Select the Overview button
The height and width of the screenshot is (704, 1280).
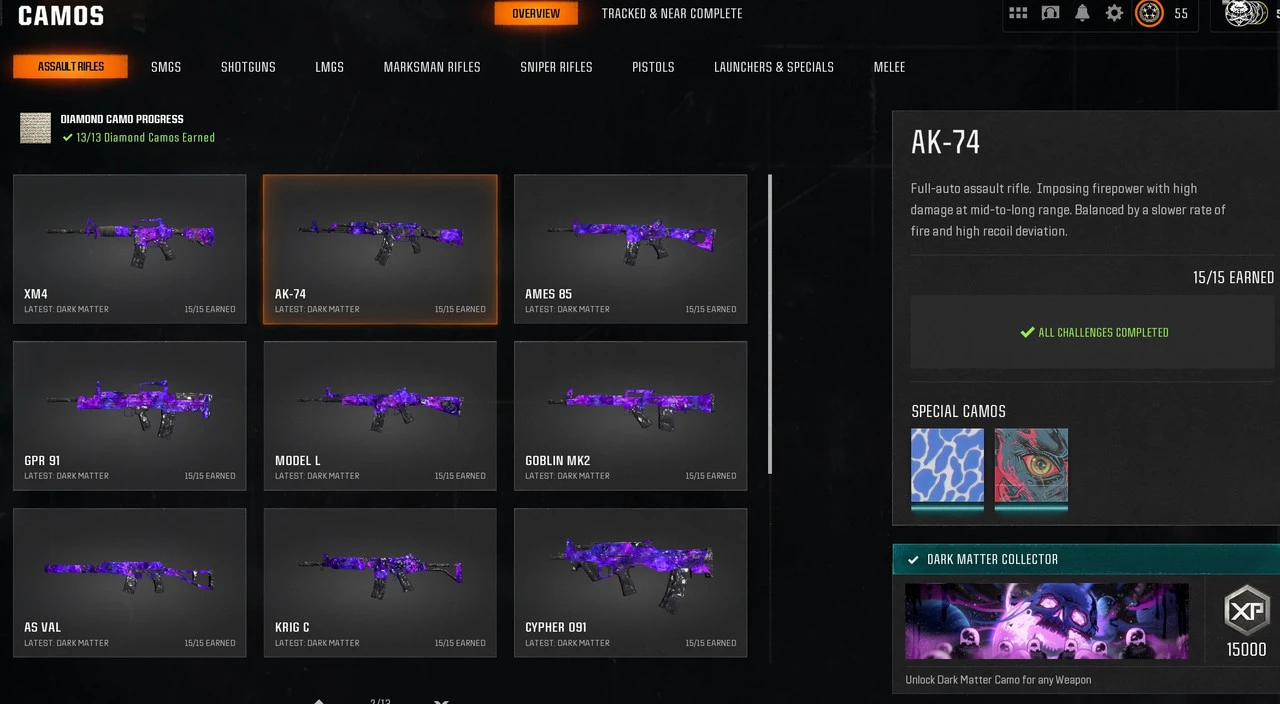(x=536, y=14)
